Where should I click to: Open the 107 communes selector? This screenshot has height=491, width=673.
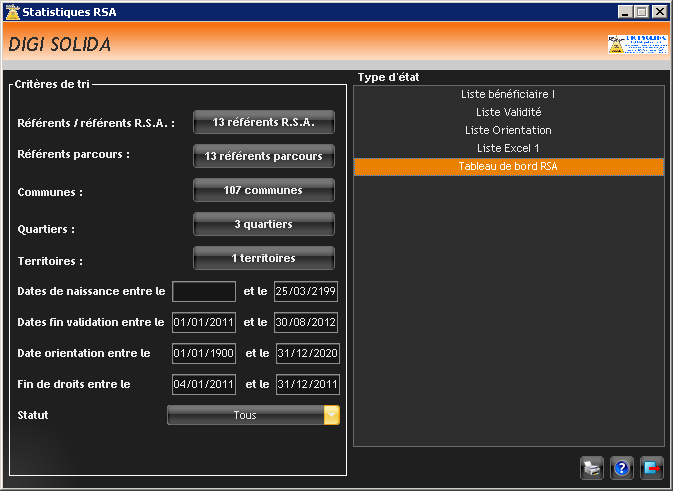point(263,190)
